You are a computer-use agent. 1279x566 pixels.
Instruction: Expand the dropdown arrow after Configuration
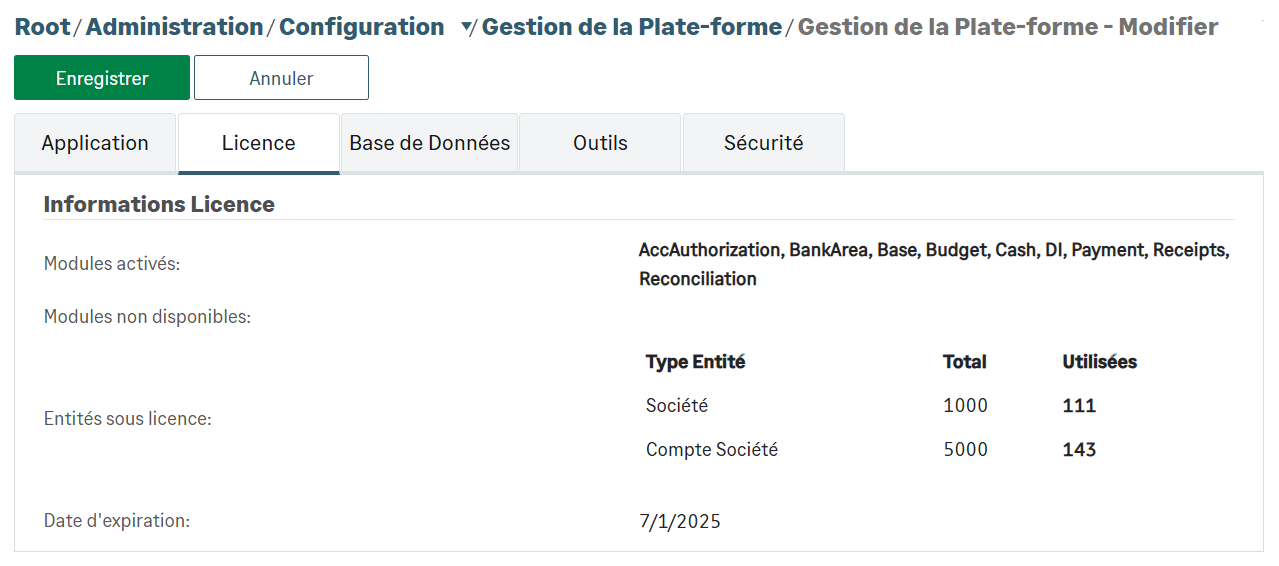click(466, 29)
